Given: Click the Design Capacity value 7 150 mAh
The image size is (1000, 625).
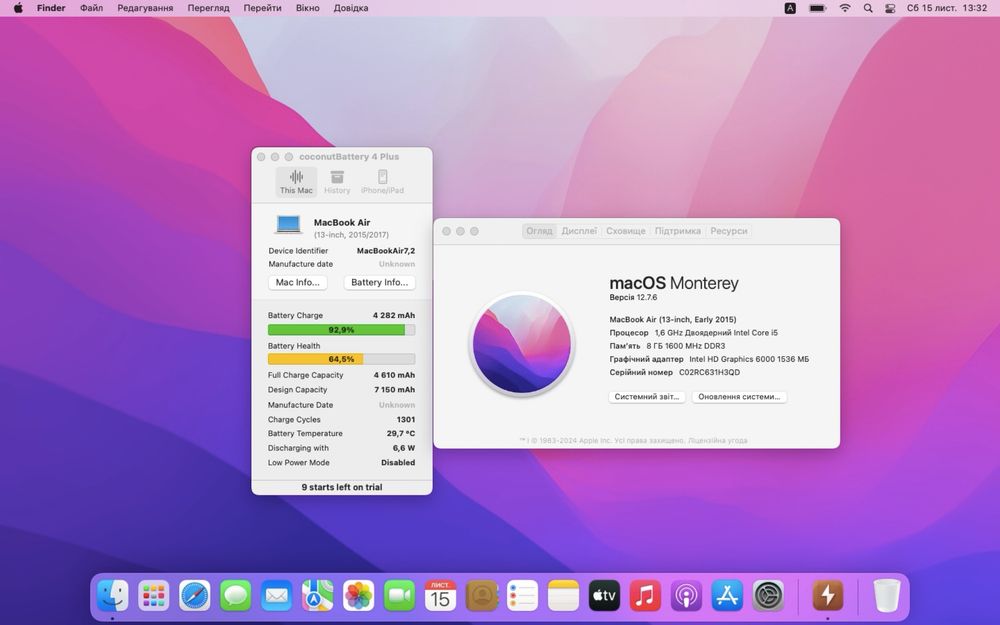Looking at the screenshot, I should point(394,390).
